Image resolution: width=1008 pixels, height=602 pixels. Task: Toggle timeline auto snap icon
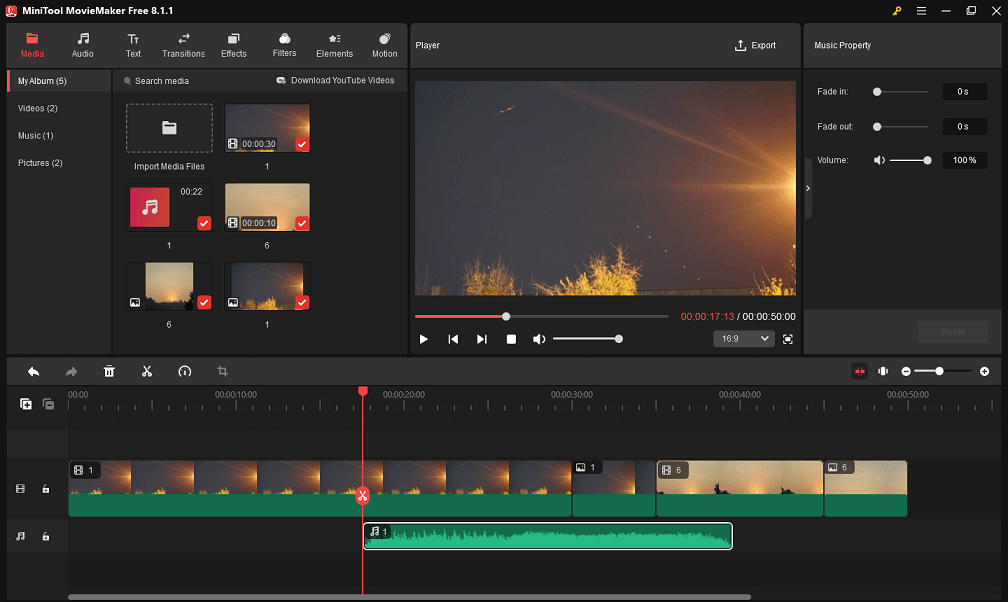point(860,371)
